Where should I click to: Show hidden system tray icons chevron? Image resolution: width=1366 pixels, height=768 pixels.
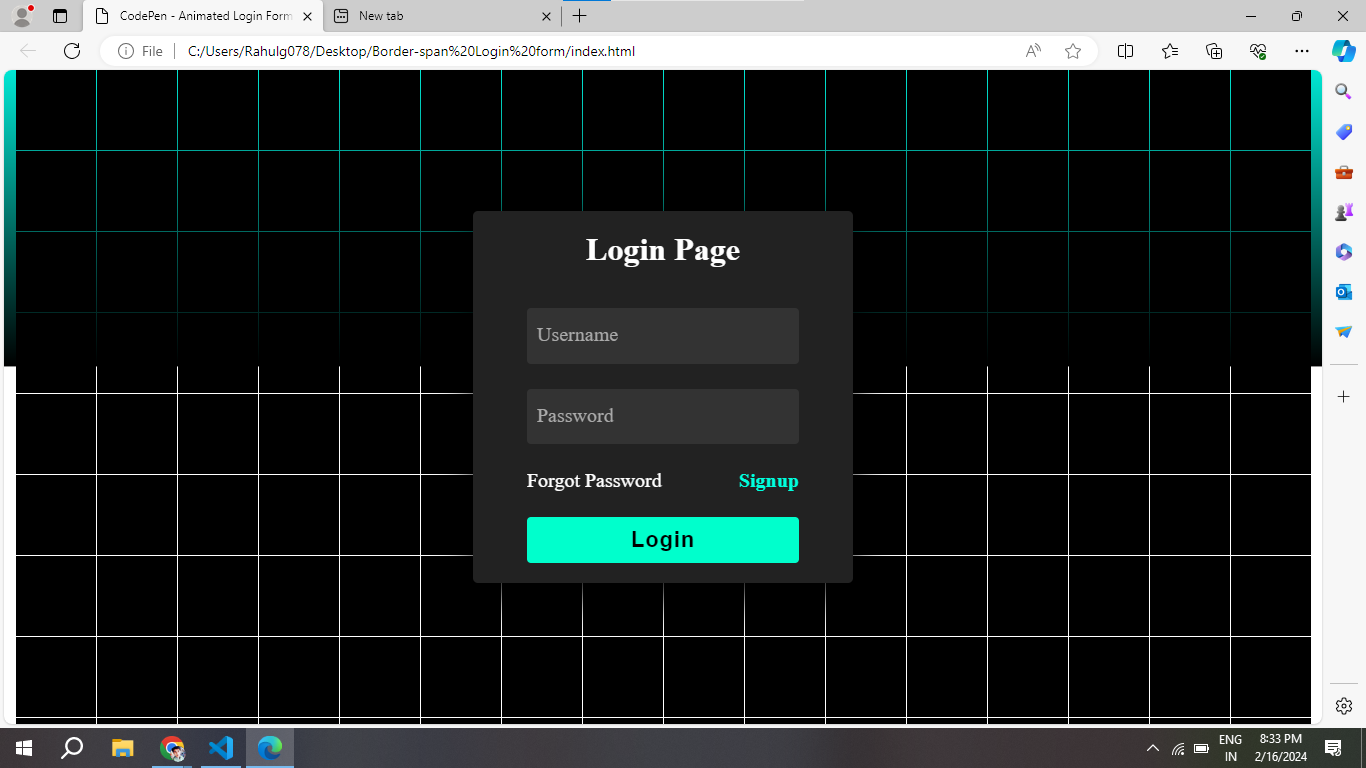(x=1152, y=748)
